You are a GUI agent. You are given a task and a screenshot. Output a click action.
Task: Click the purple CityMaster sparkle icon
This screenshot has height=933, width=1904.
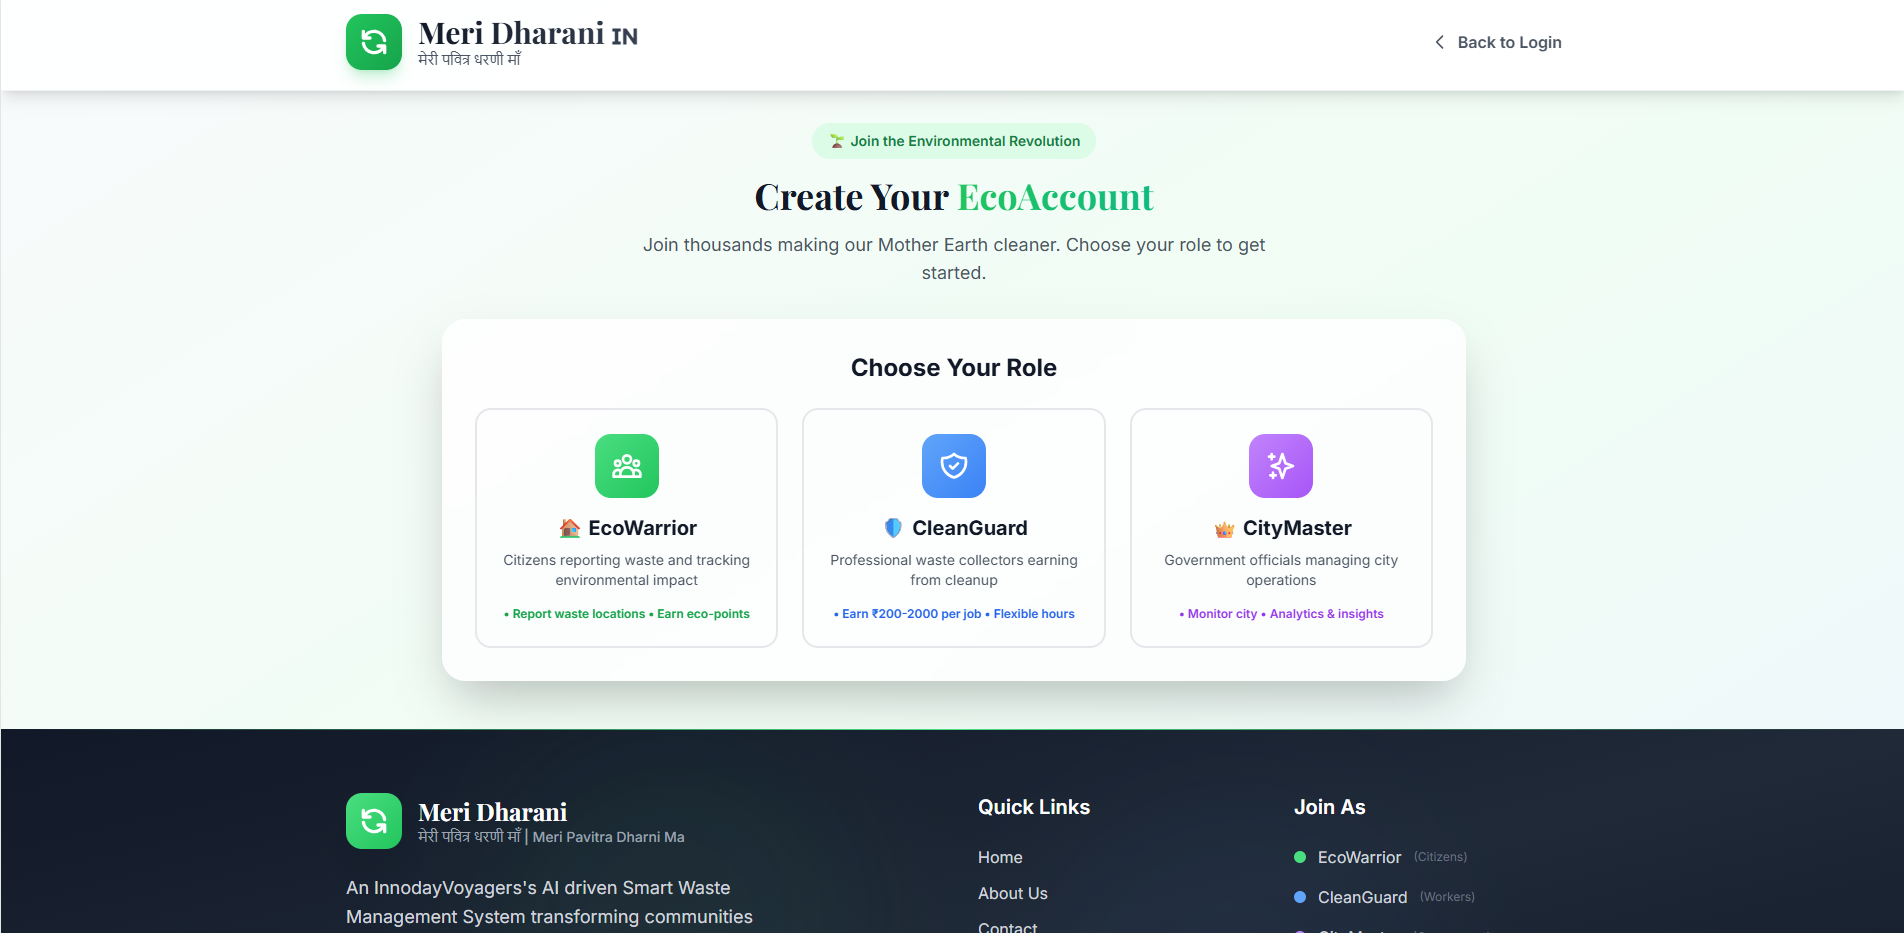1281,466
